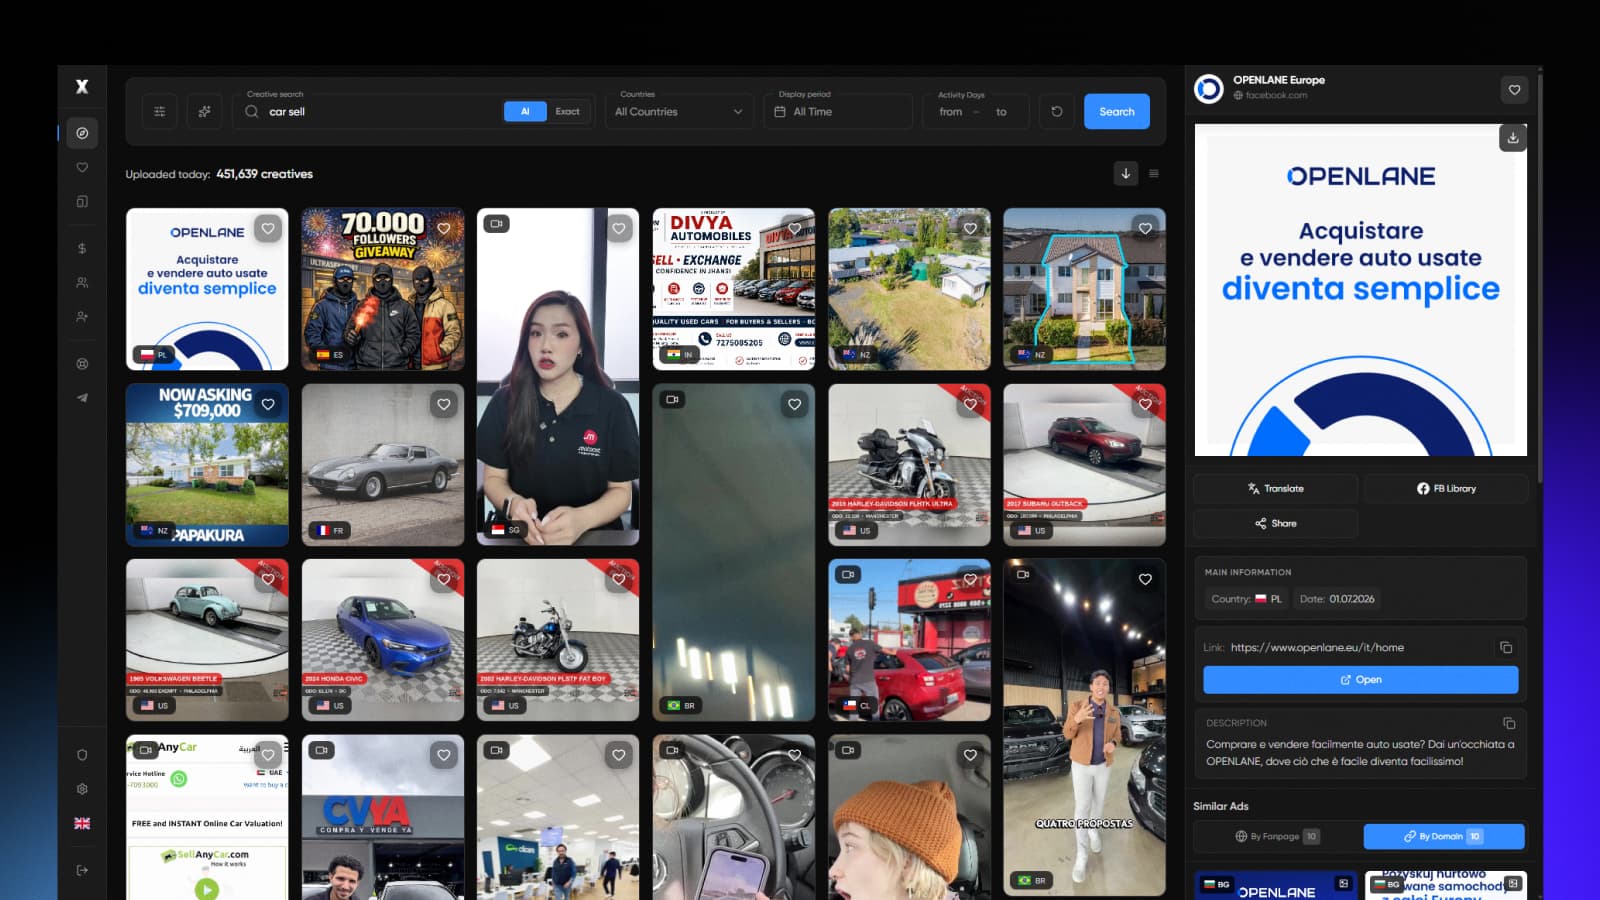Open the dollar sign sidebar icon
This screenshot has height=900, width=1600.
pyautogui.click(x=82, y=248)
